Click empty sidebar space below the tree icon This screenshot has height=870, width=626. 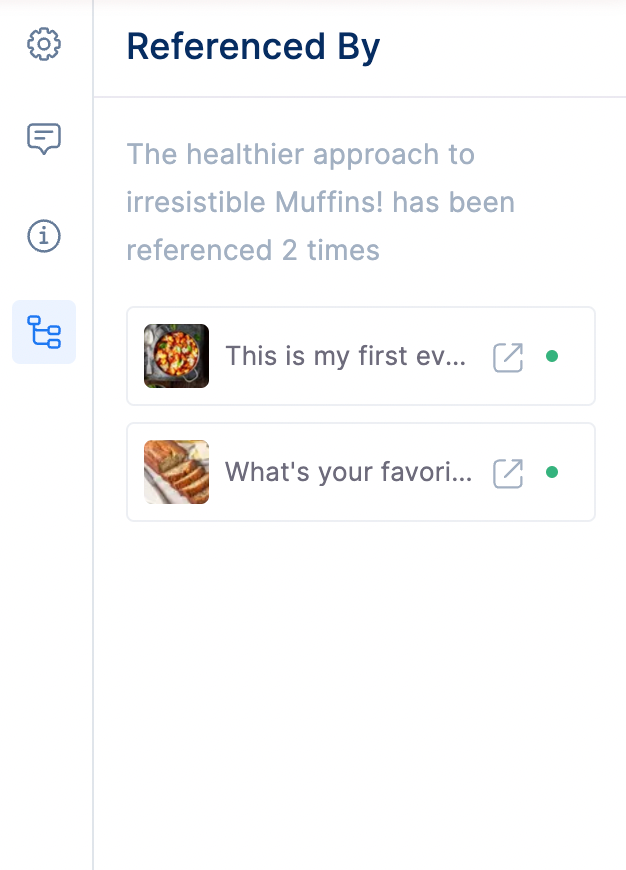coord(47,610)
